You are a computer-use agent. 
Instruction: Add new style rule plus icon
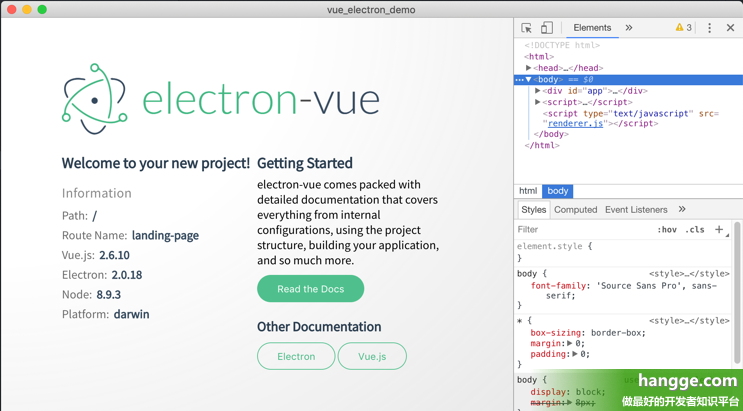pos(719,229)
